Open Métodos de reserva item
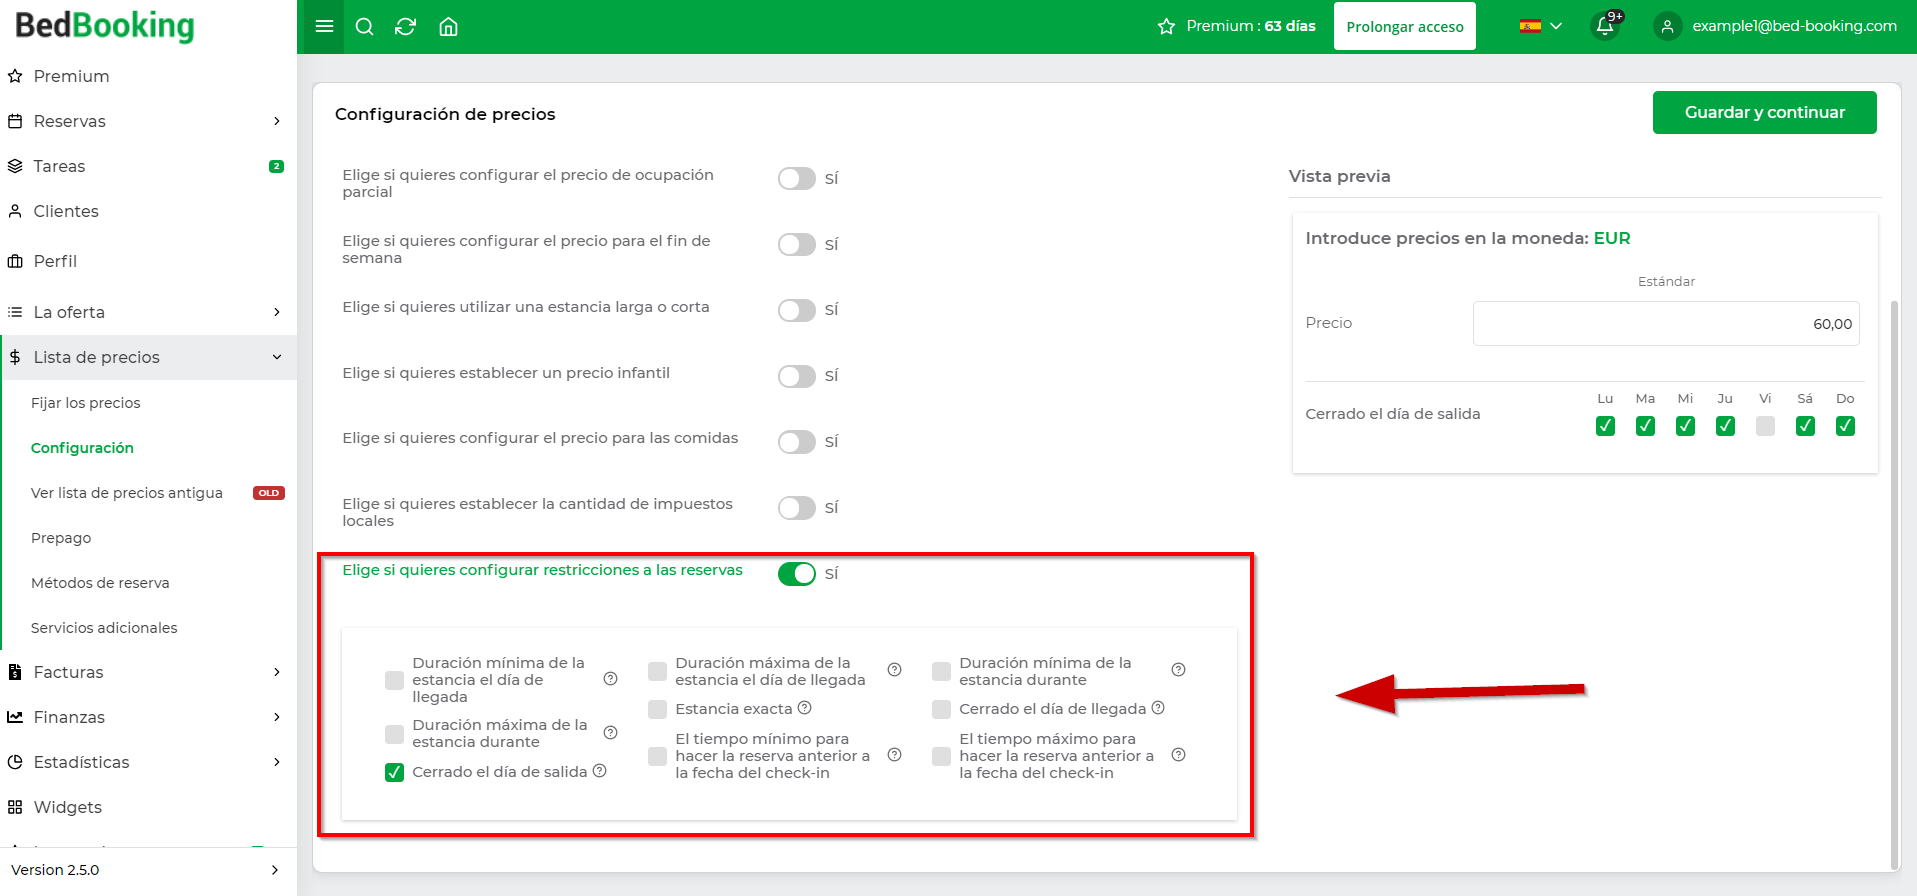 coord(100,583)
